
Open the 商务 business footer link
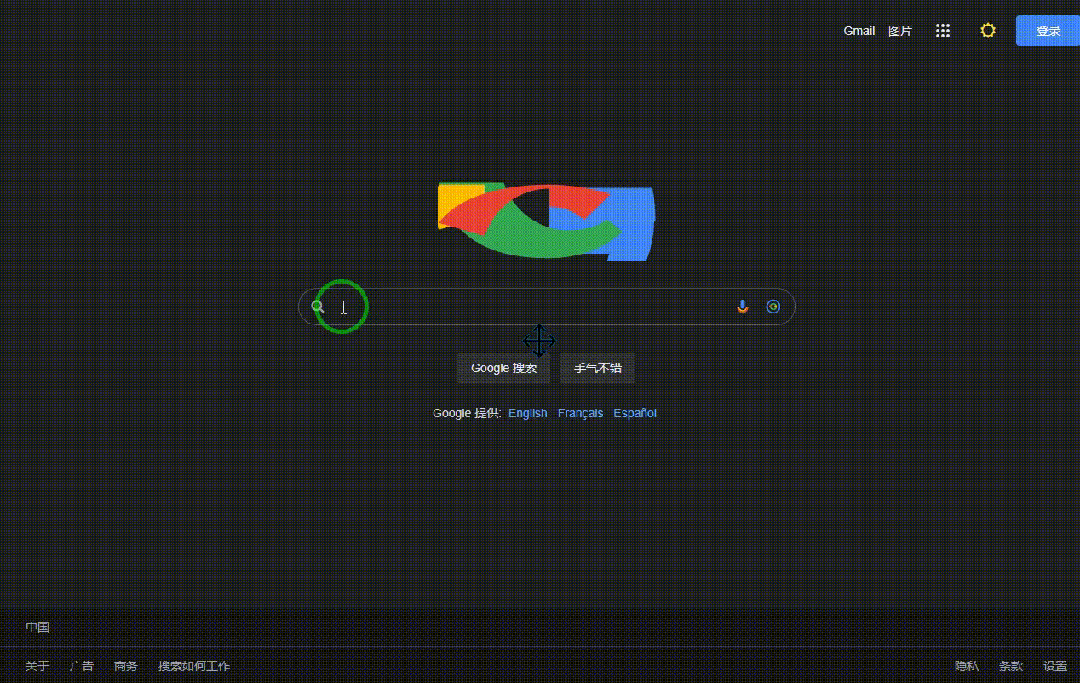(x=125, y=666)
